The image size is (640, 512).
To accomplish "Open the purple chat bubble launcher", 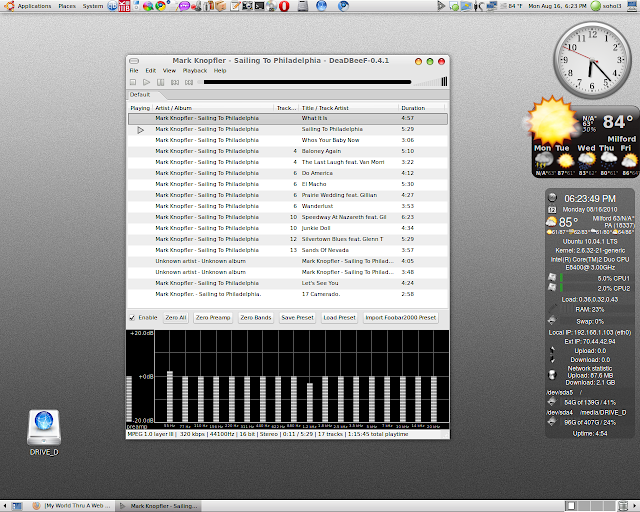I will [x=184, y=6].
